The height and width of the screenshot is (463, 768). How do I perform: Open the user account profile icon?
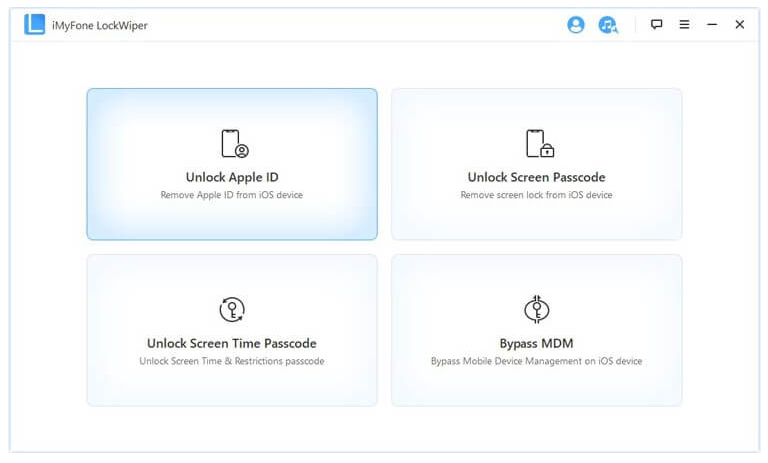[x=575, y=25]
